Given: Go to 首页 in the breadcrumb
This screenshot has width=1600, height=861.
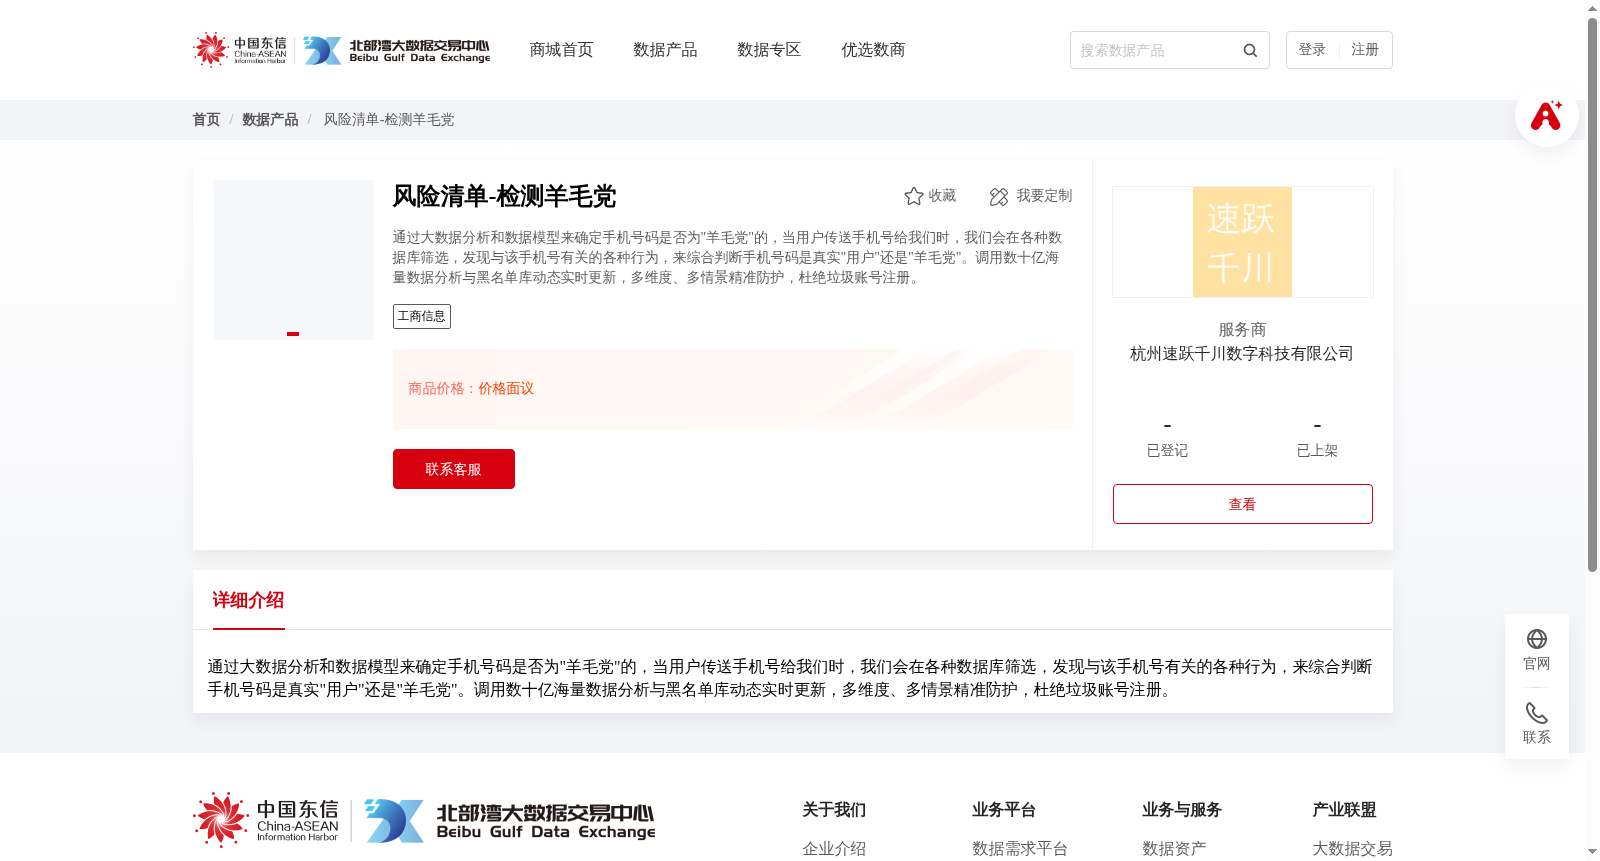Looking at the screenshot, I should click(x=206, y=119).
